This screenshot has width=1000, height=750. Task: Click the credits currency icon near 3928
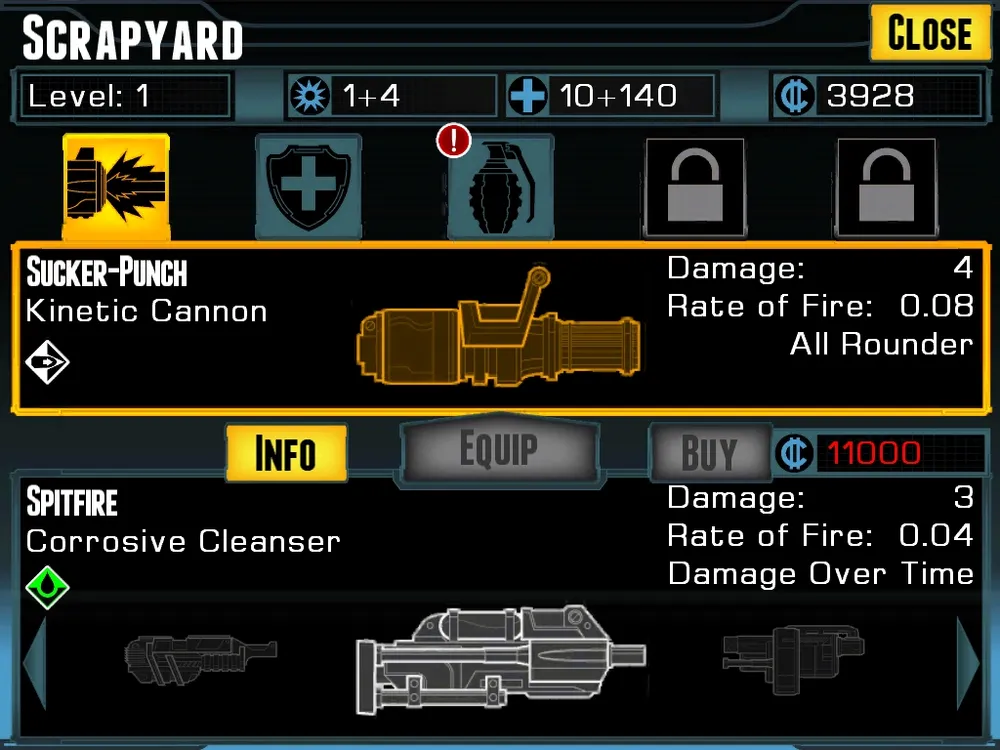pos(794,96)
